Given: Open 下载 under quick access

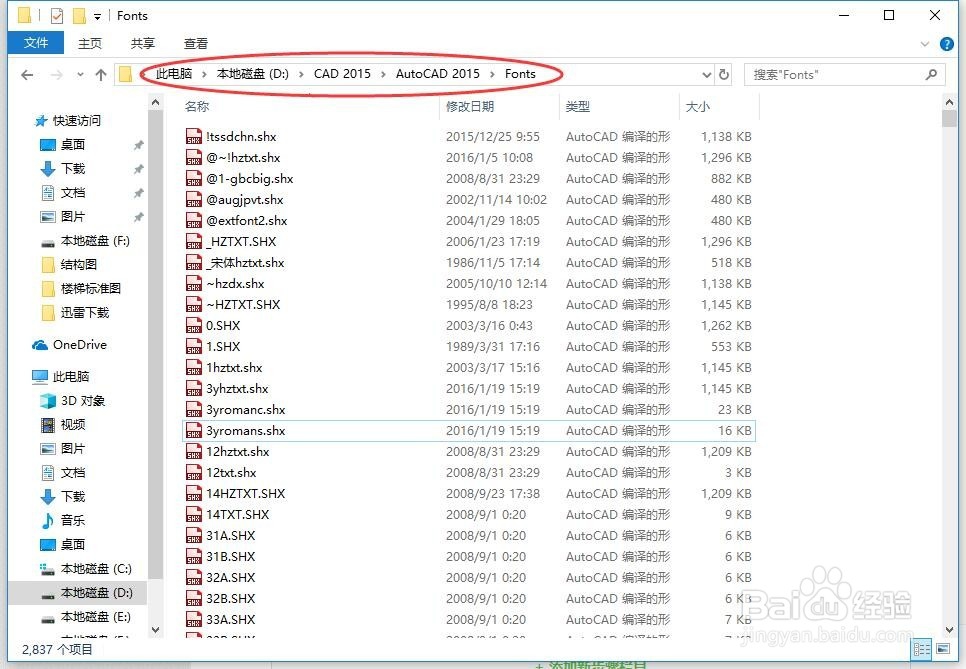Looking at the screenshot, I should pos(73,168).
